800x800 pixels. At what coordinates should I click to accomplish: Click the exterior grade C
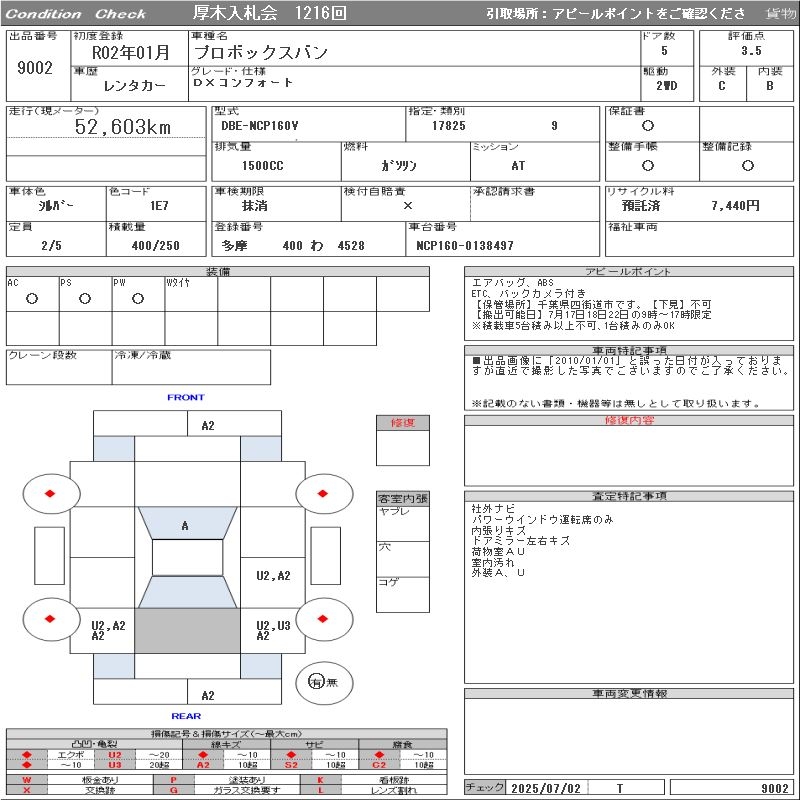[722, 86]
